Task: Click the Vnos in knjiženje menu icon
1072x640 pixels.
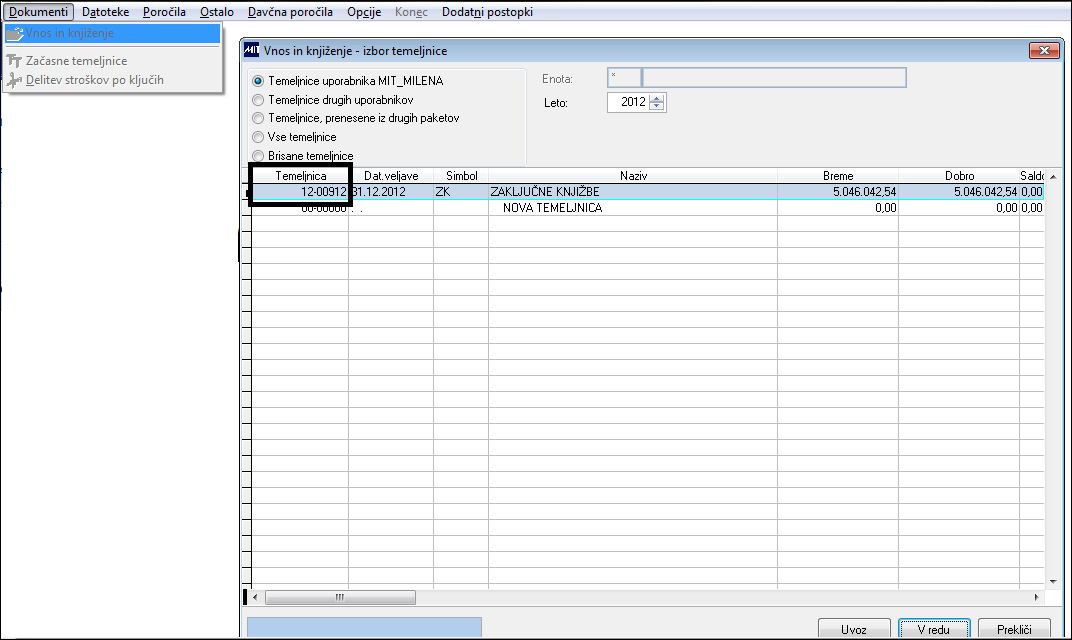Action: pos(15,34)
